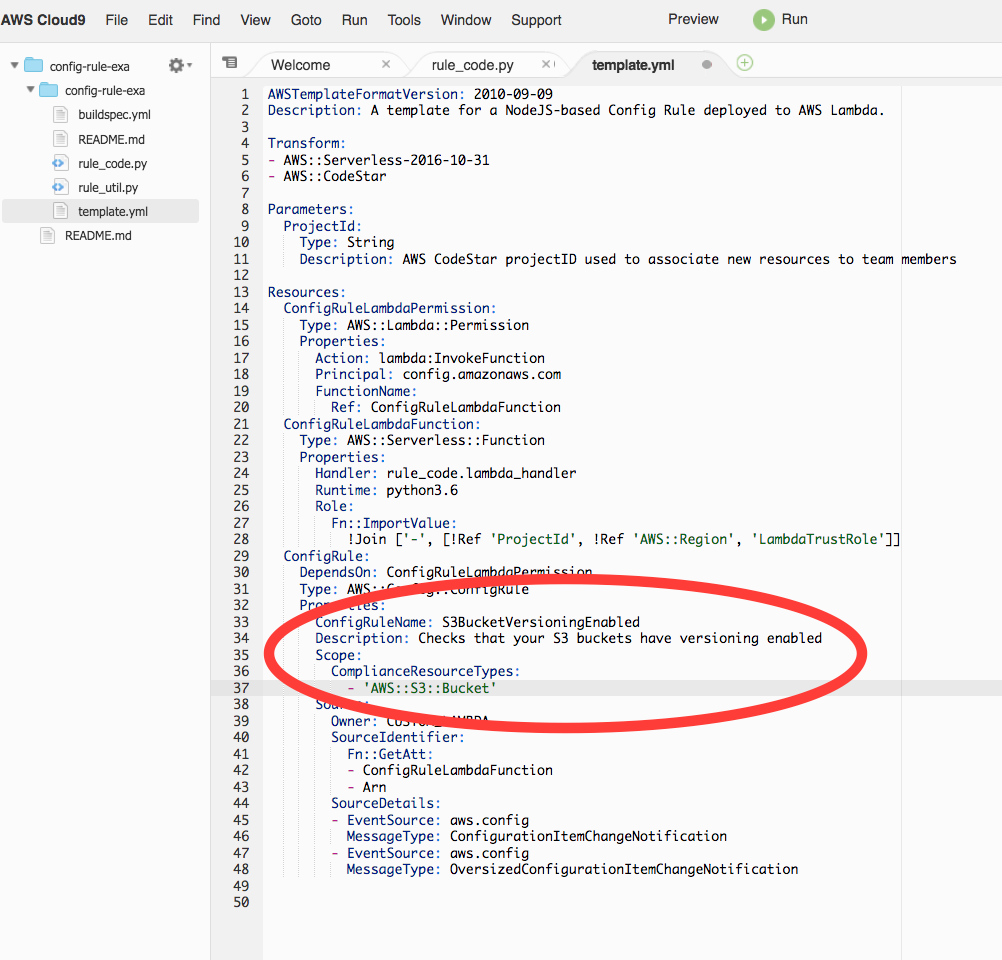
Task: Click the new tab plus icon
Action: coord(744,63)
